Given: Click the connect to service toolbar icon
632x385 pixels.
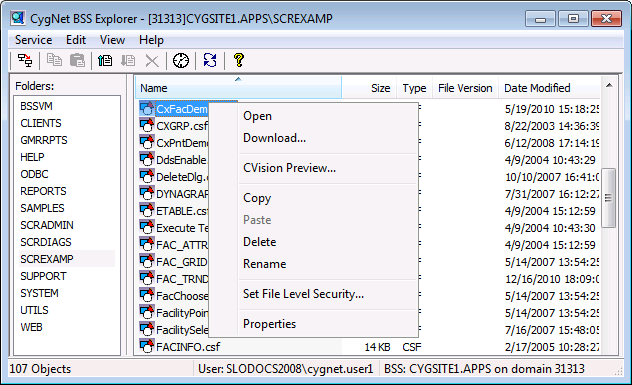Looking at the screenshot, I should point(25,60).
